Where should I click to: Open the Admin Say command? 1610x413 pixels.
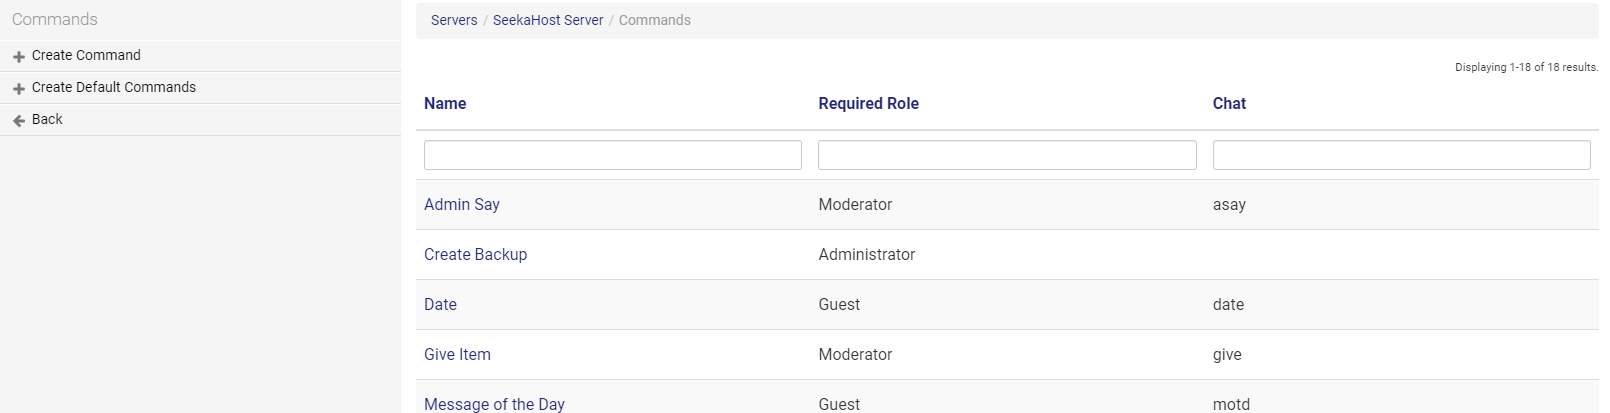(462, 204)
